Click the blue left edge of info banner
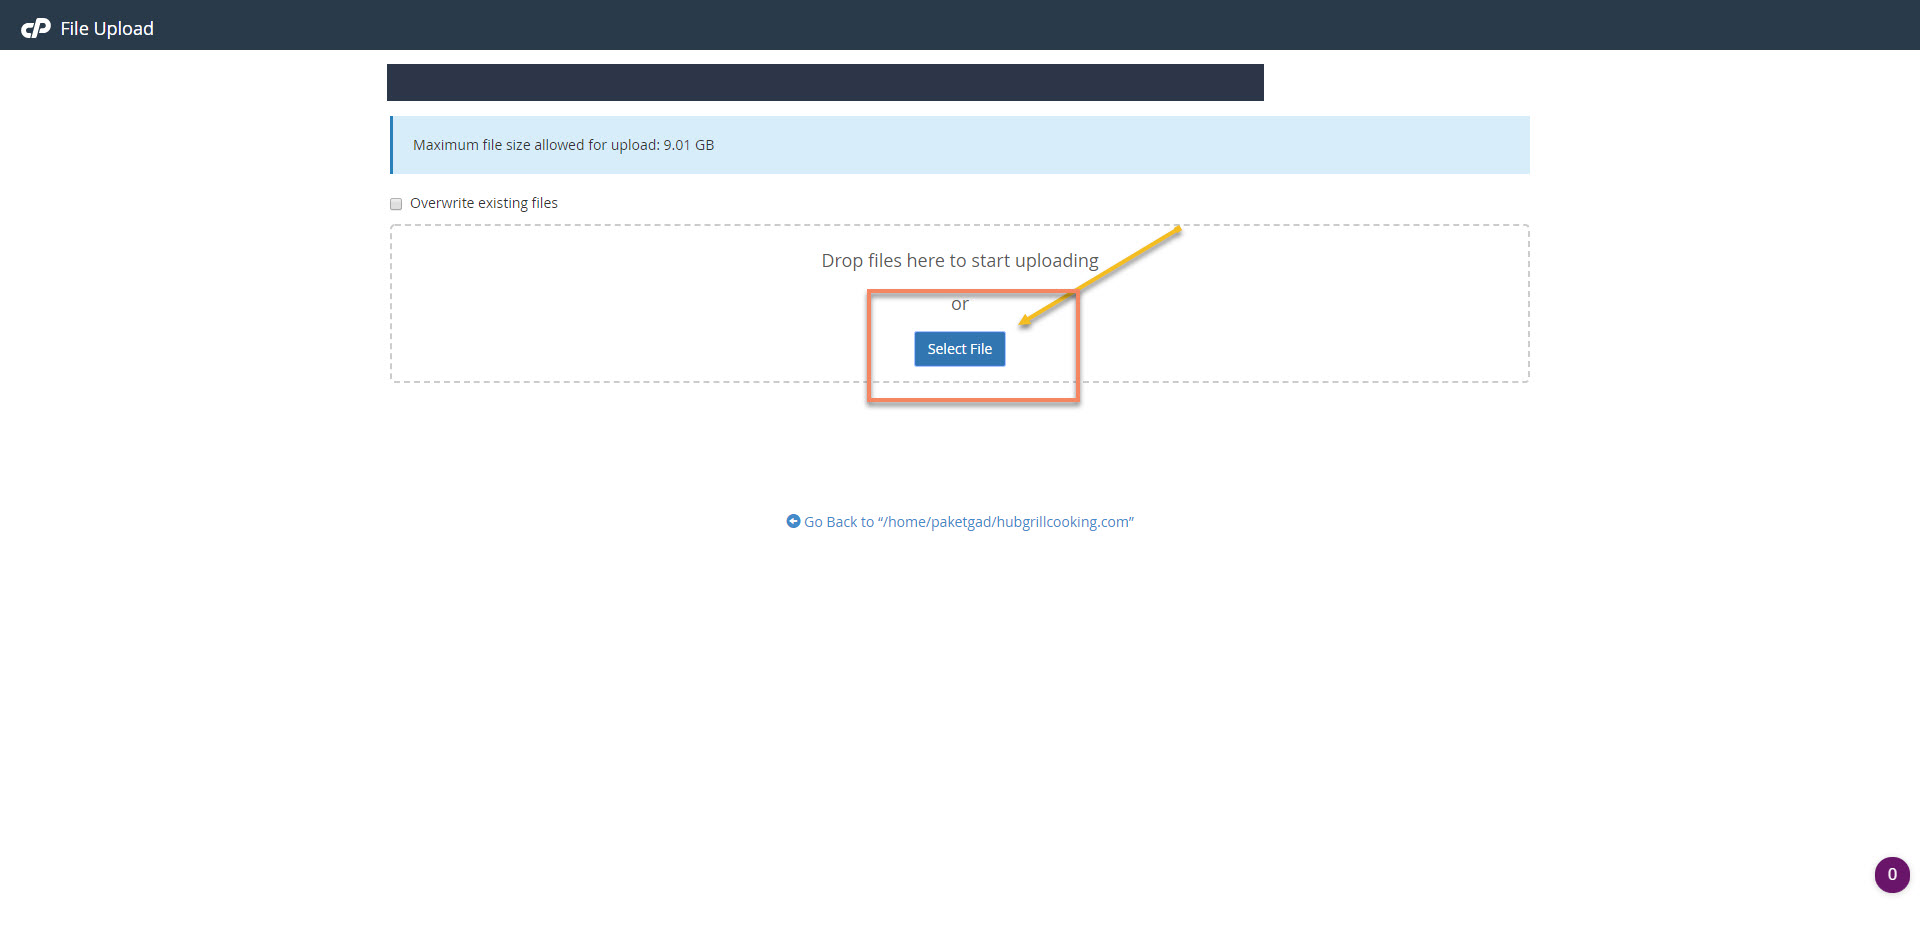 (x=391, y=145)
